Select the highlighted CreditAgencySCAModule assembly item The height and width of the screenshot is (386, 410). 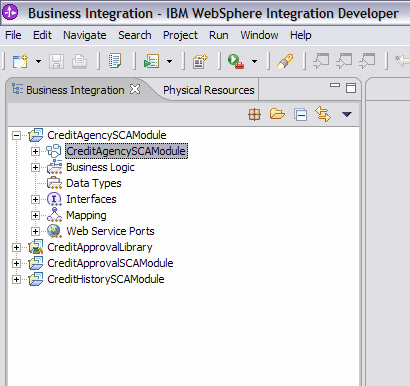126,151
